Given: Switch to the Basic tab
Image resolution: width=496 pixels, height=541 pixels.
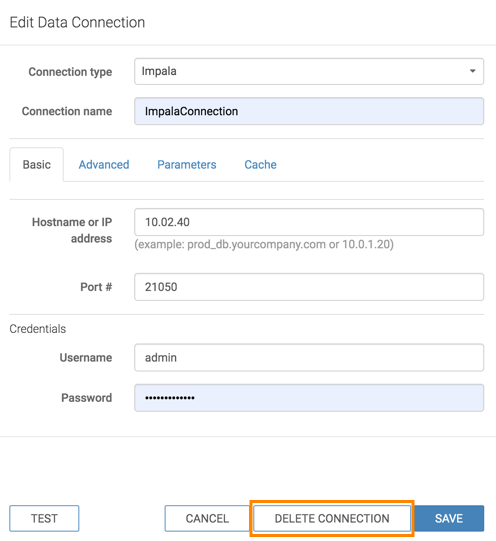Looking at the screenshot, I should [37, 165].
